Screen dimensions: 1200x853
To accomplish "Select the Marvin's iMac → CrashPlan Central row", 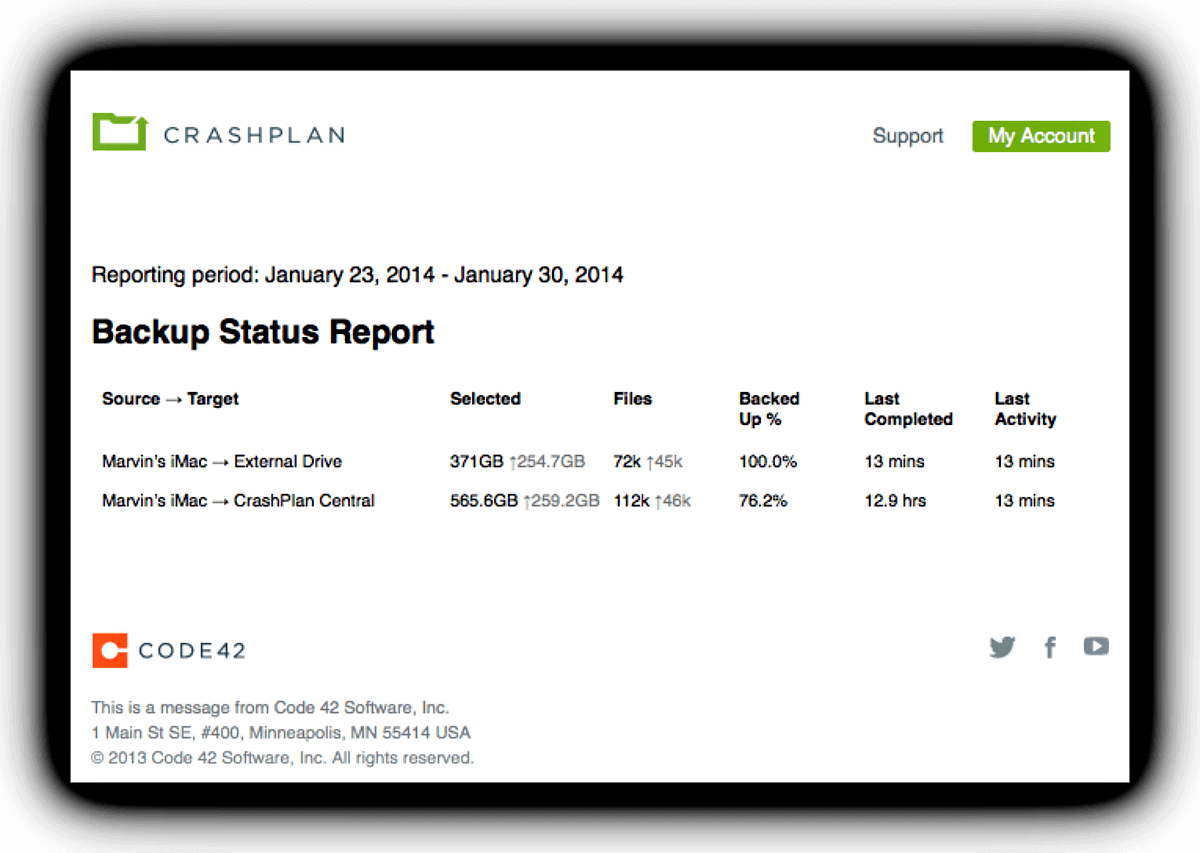I will tap(237, 500).
